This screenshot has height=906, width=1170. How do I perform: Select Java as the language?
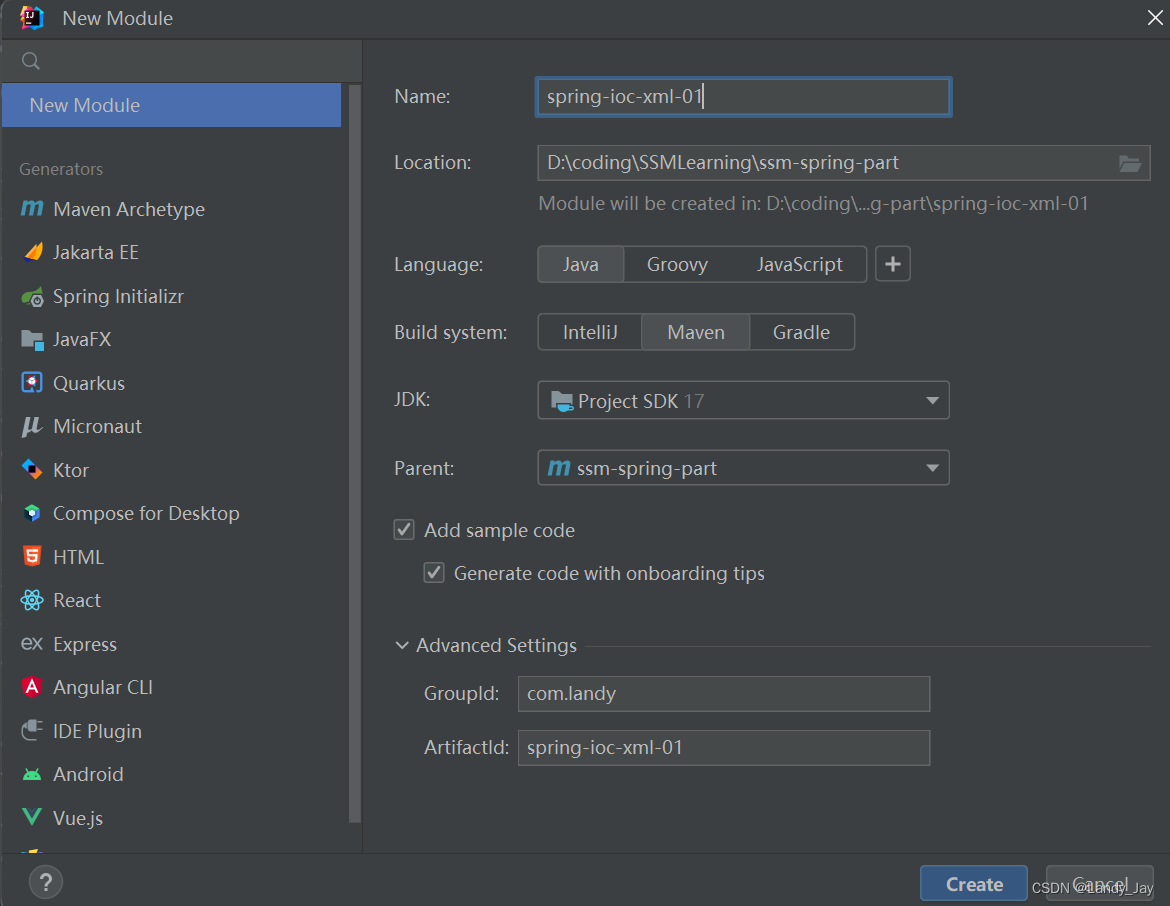tap(581, 264)
